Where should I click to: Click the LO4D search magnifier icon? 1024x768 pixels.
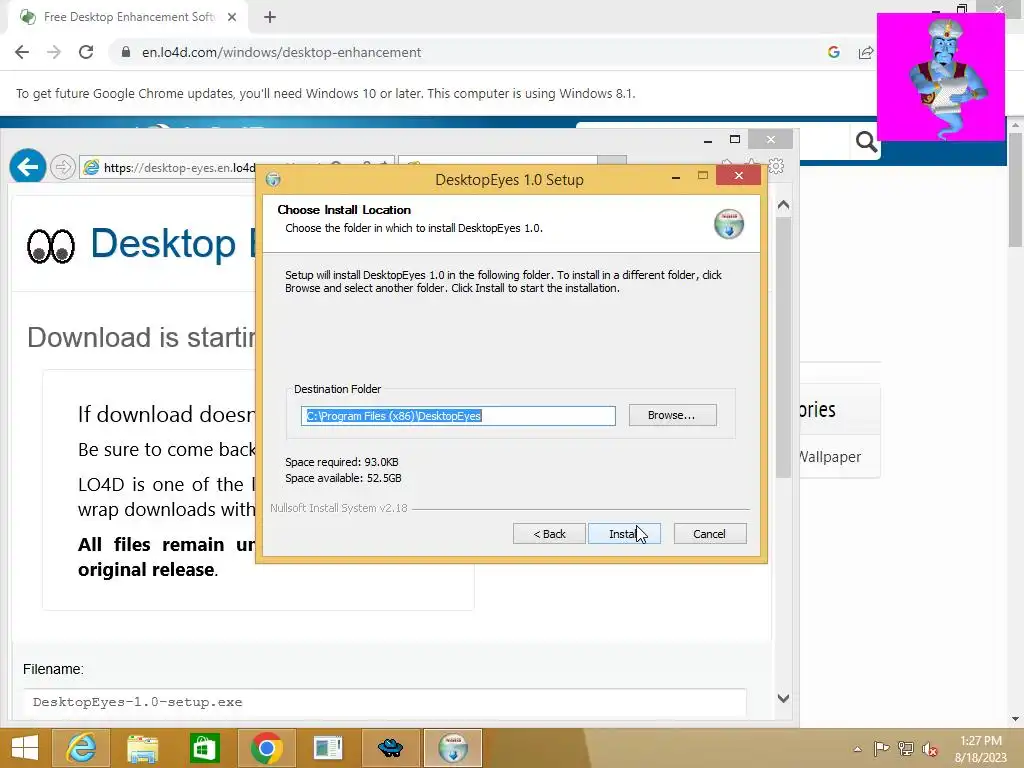866,141
